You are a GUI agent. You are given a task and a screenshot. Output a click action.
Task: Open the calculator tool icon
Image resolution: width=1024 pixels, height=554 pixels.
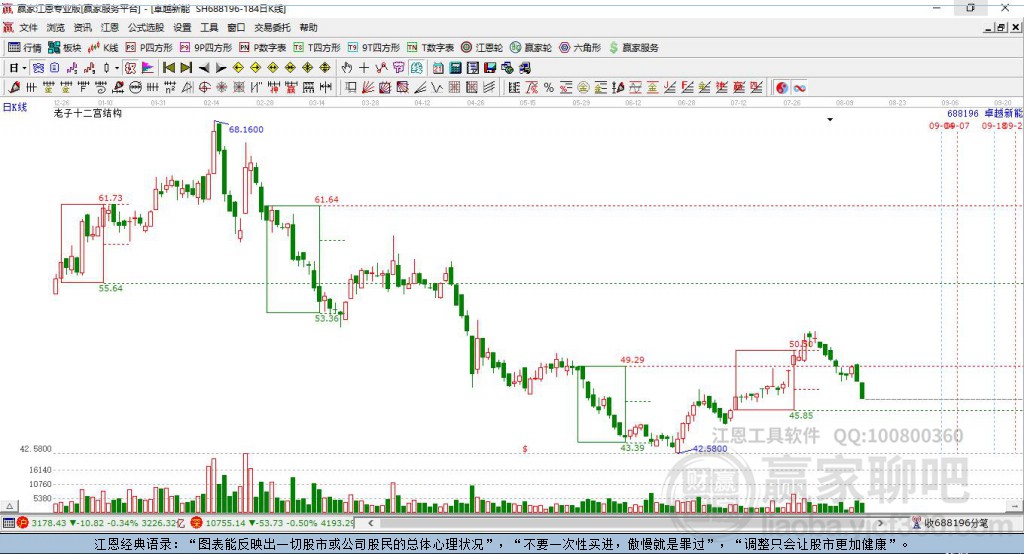coord(455,68)
